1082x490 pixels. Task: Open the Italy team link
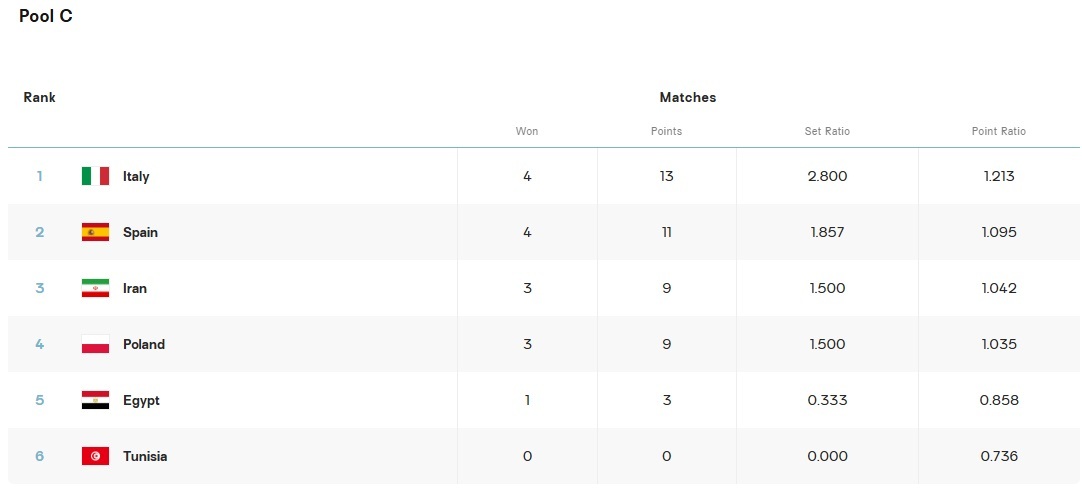coord(136,176)
